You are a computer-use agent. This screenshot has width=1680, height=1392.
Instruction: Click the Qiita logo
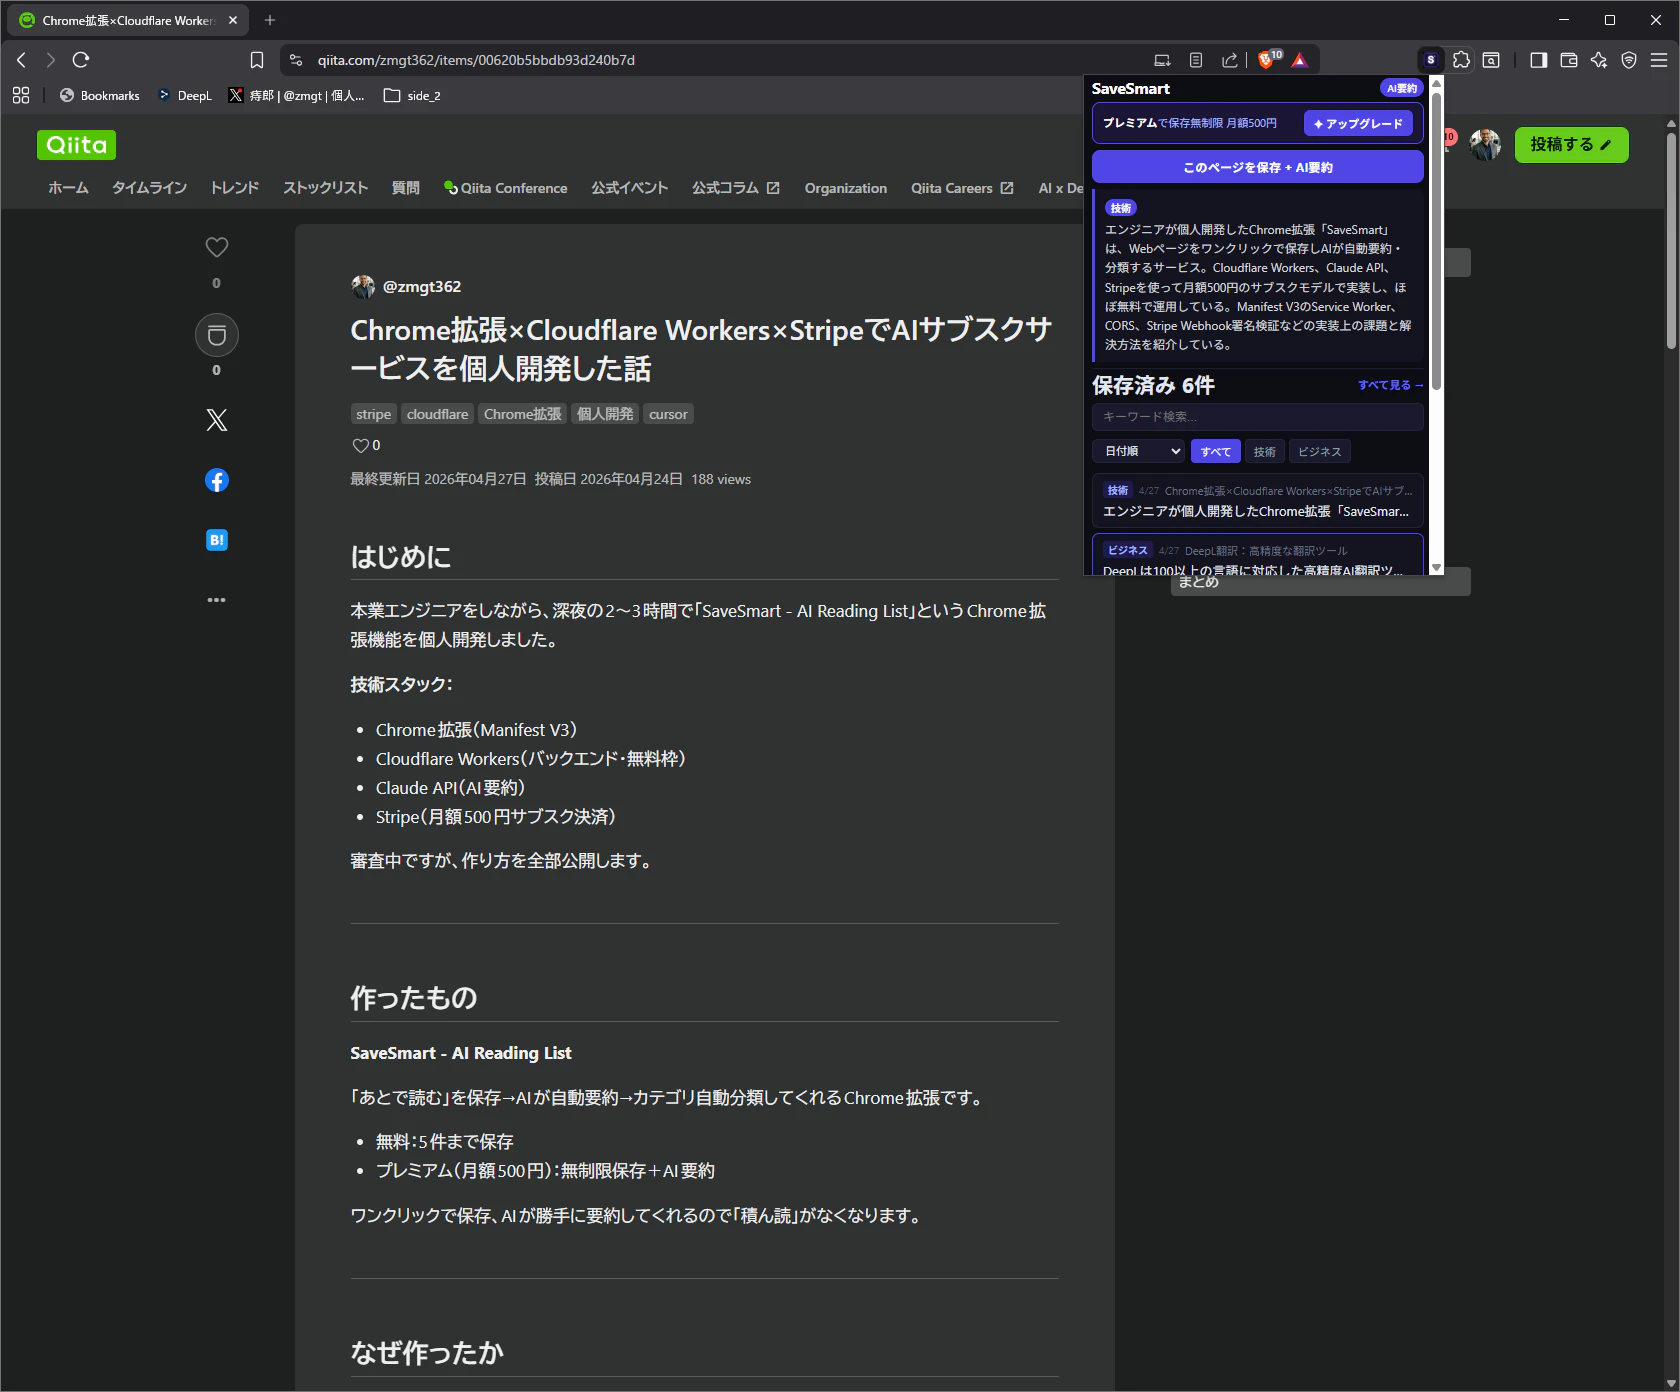coord(77,145)
